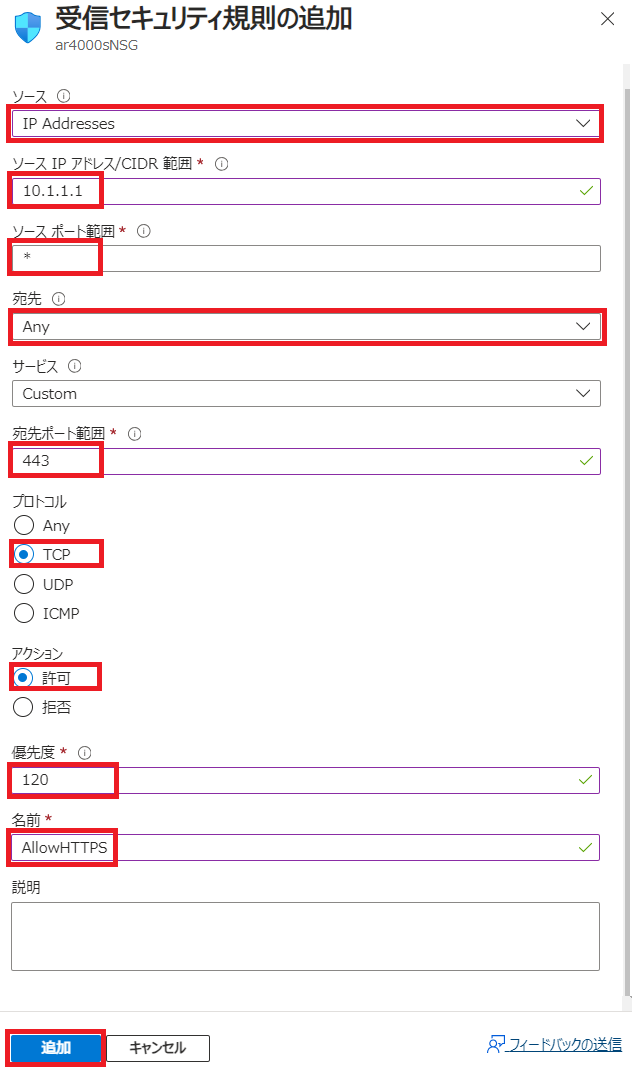Click the info icon next to ソース label
641x1072 pixels.
point(64,96)
